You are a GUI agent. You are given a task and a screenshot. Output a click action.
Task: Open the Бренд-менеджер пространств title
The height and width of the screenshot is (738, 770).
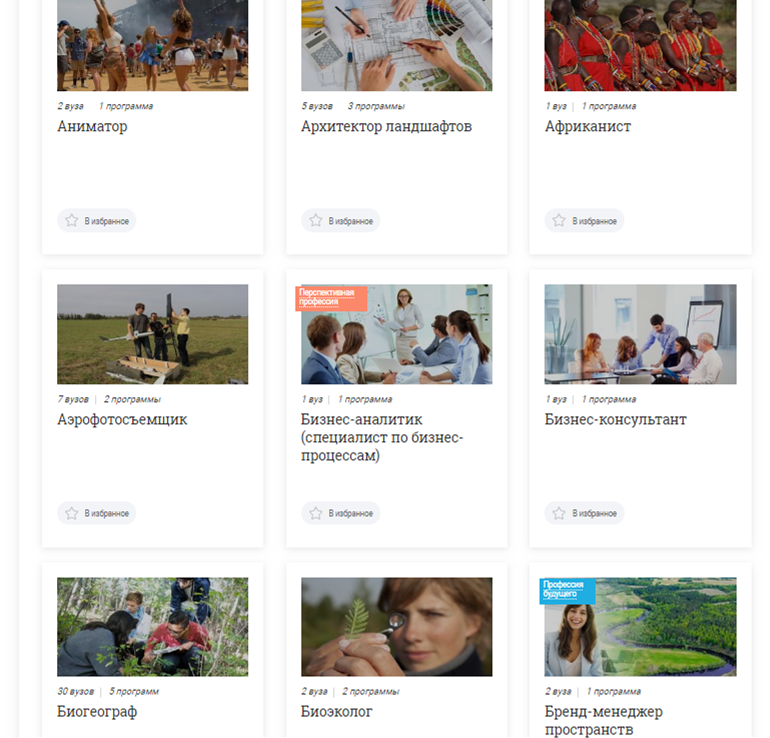pos(604,720)
